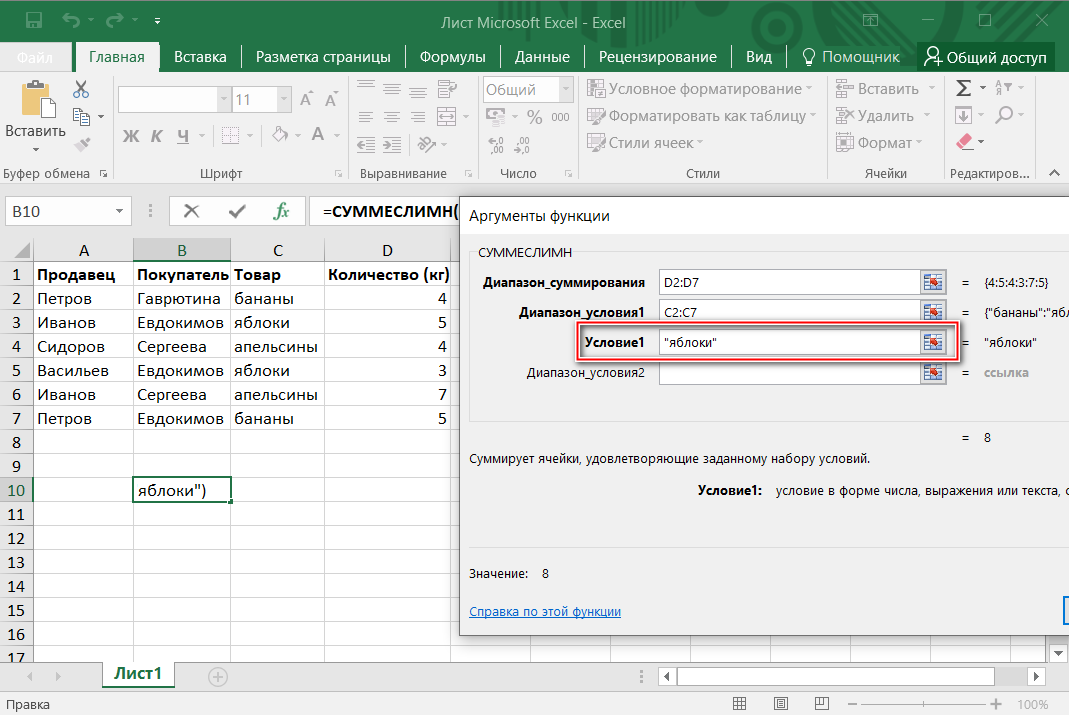Open the number format Общий dropdown
The height and width of the screenshot is (715, 1069).
click(x=566, y=89)
